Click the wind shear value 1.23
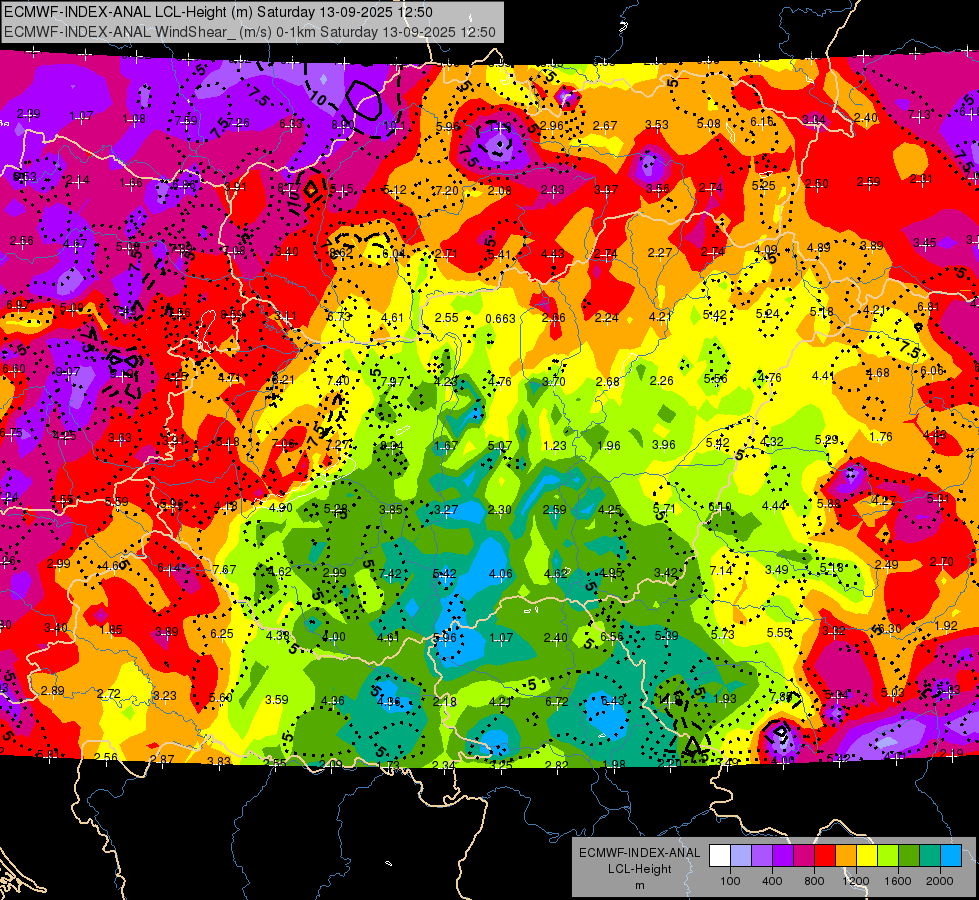 point(554,446)
